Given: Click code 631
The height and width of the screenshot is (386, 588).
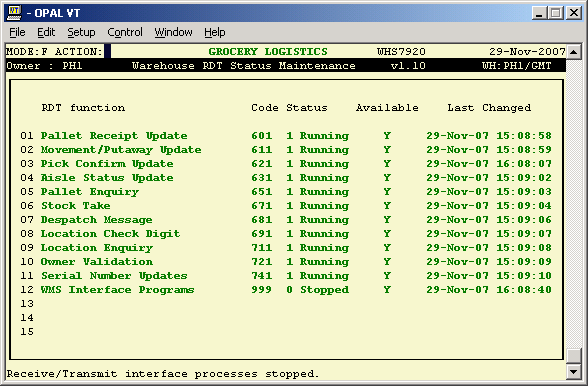Looking at the screenshot, I should [x=261, y=178].
